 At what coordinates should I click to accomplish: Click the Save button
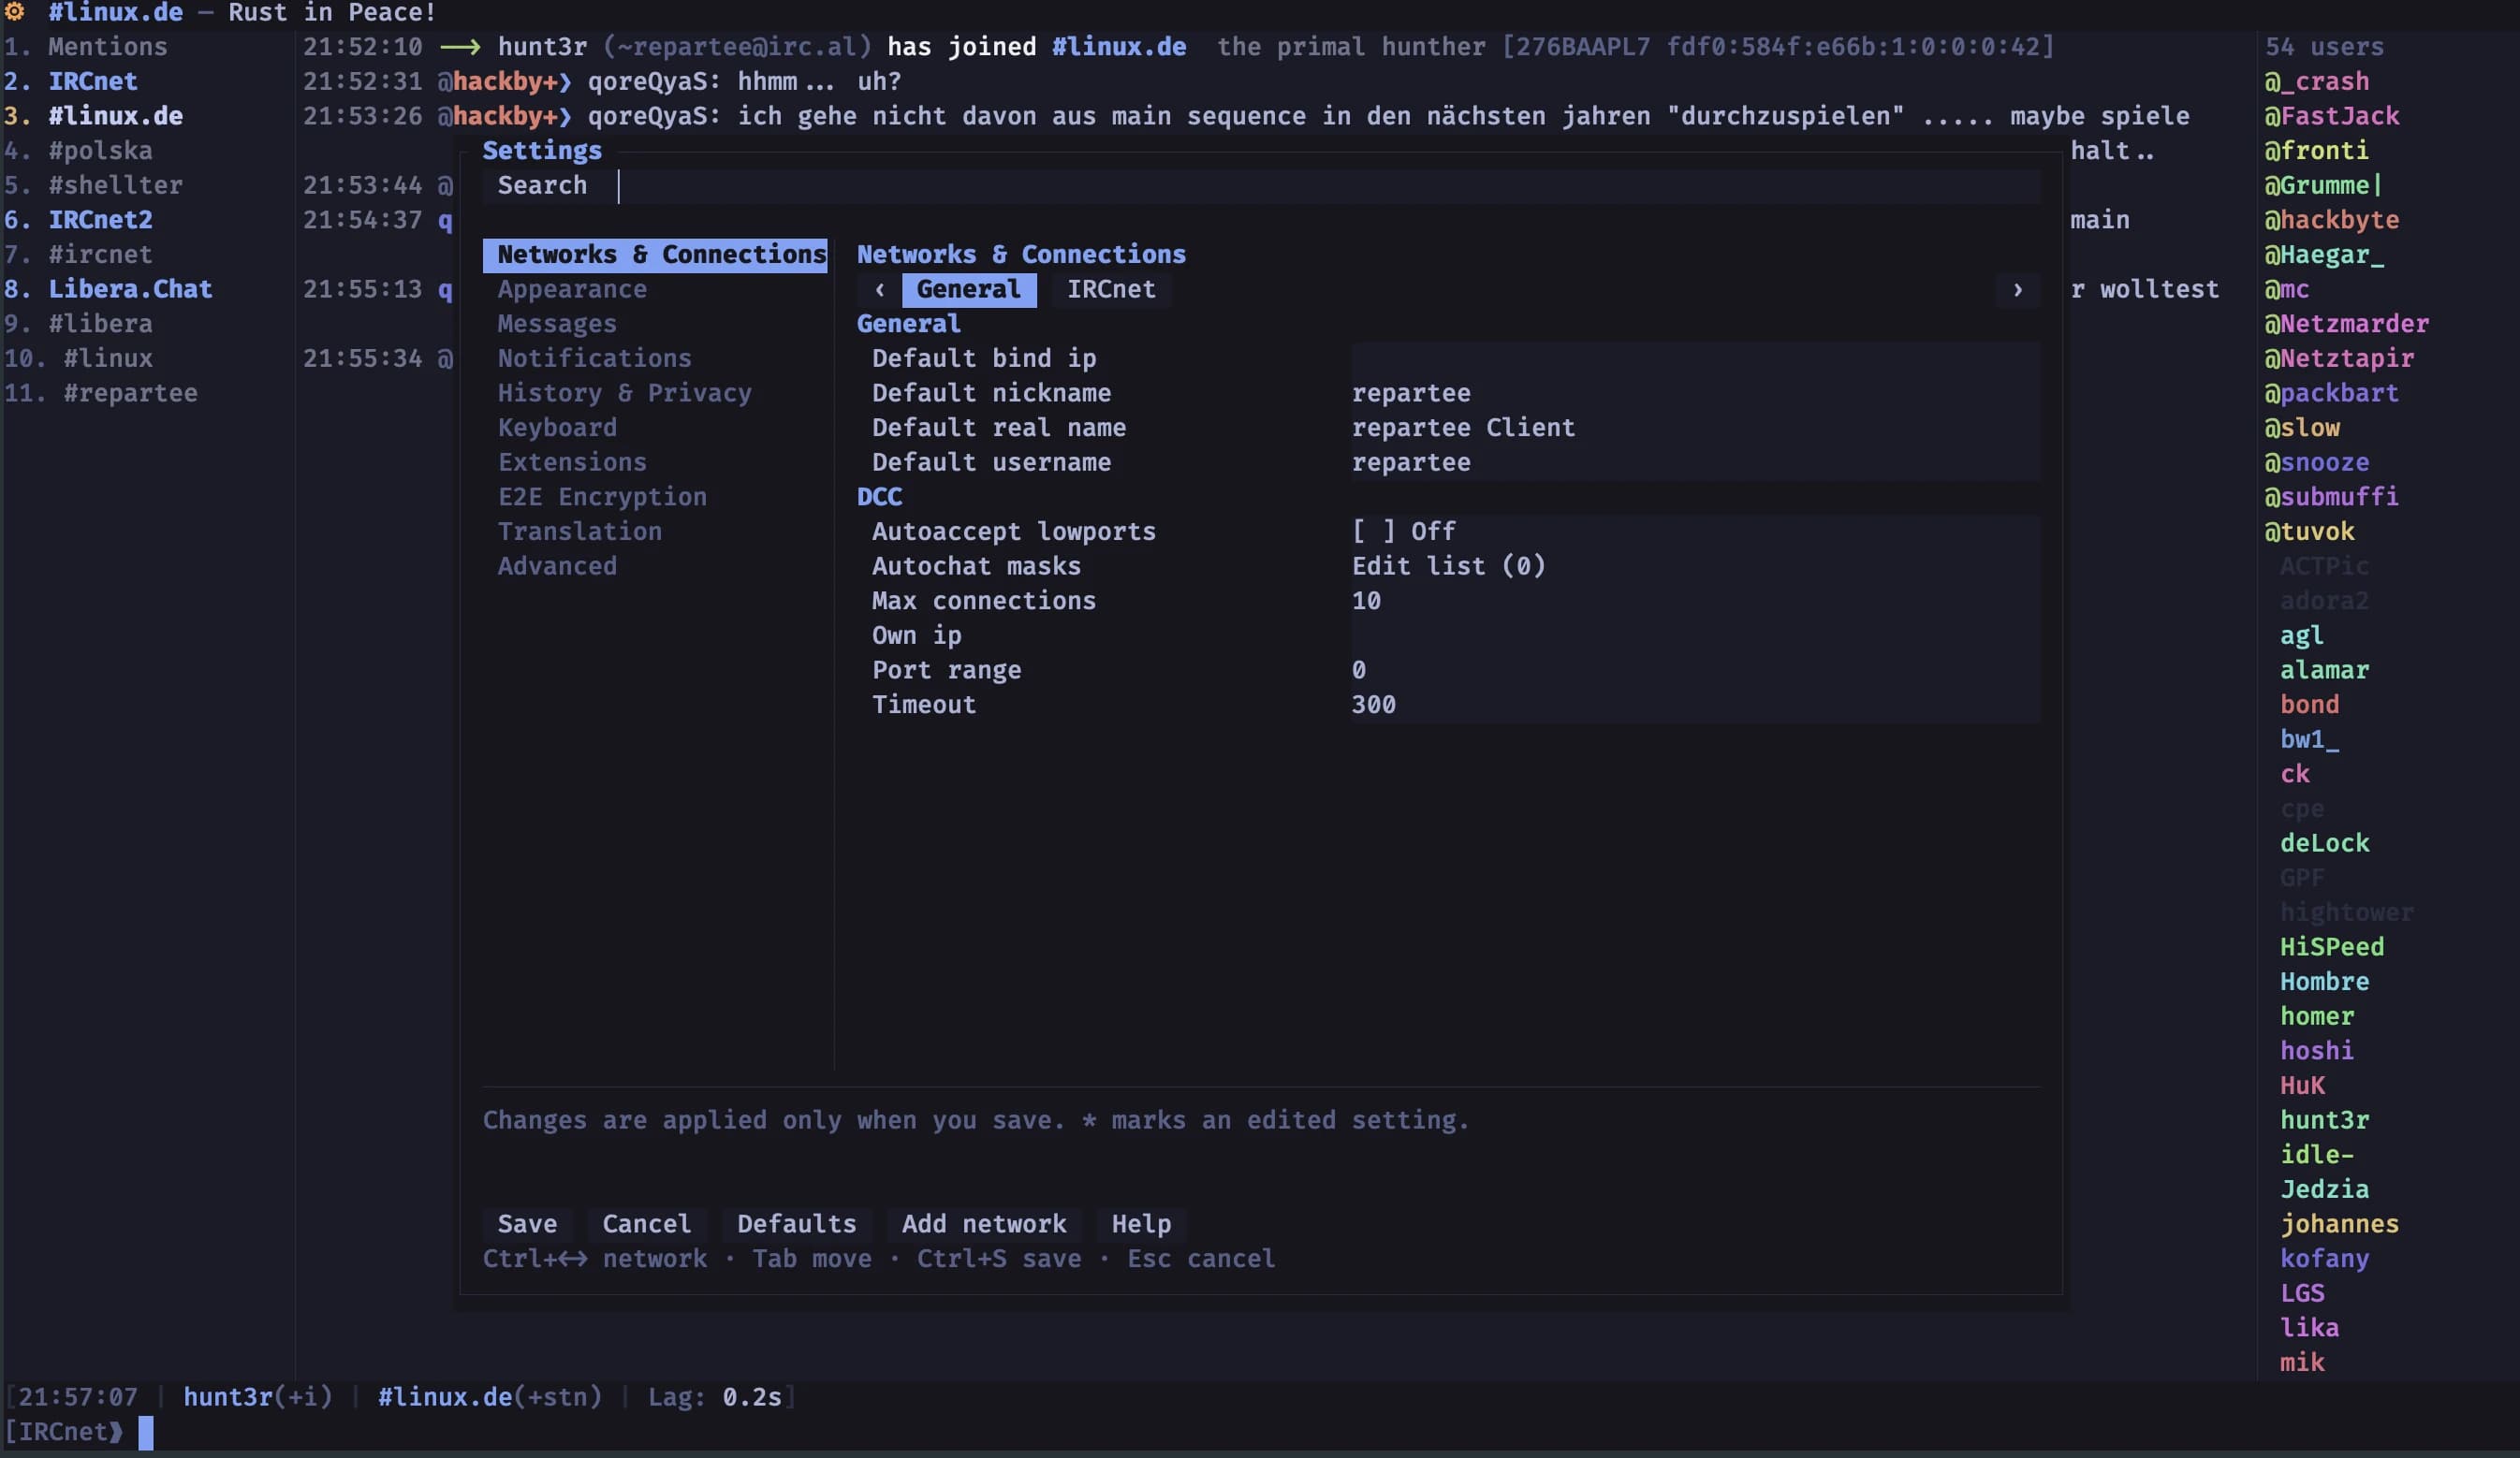(527, 1225)
